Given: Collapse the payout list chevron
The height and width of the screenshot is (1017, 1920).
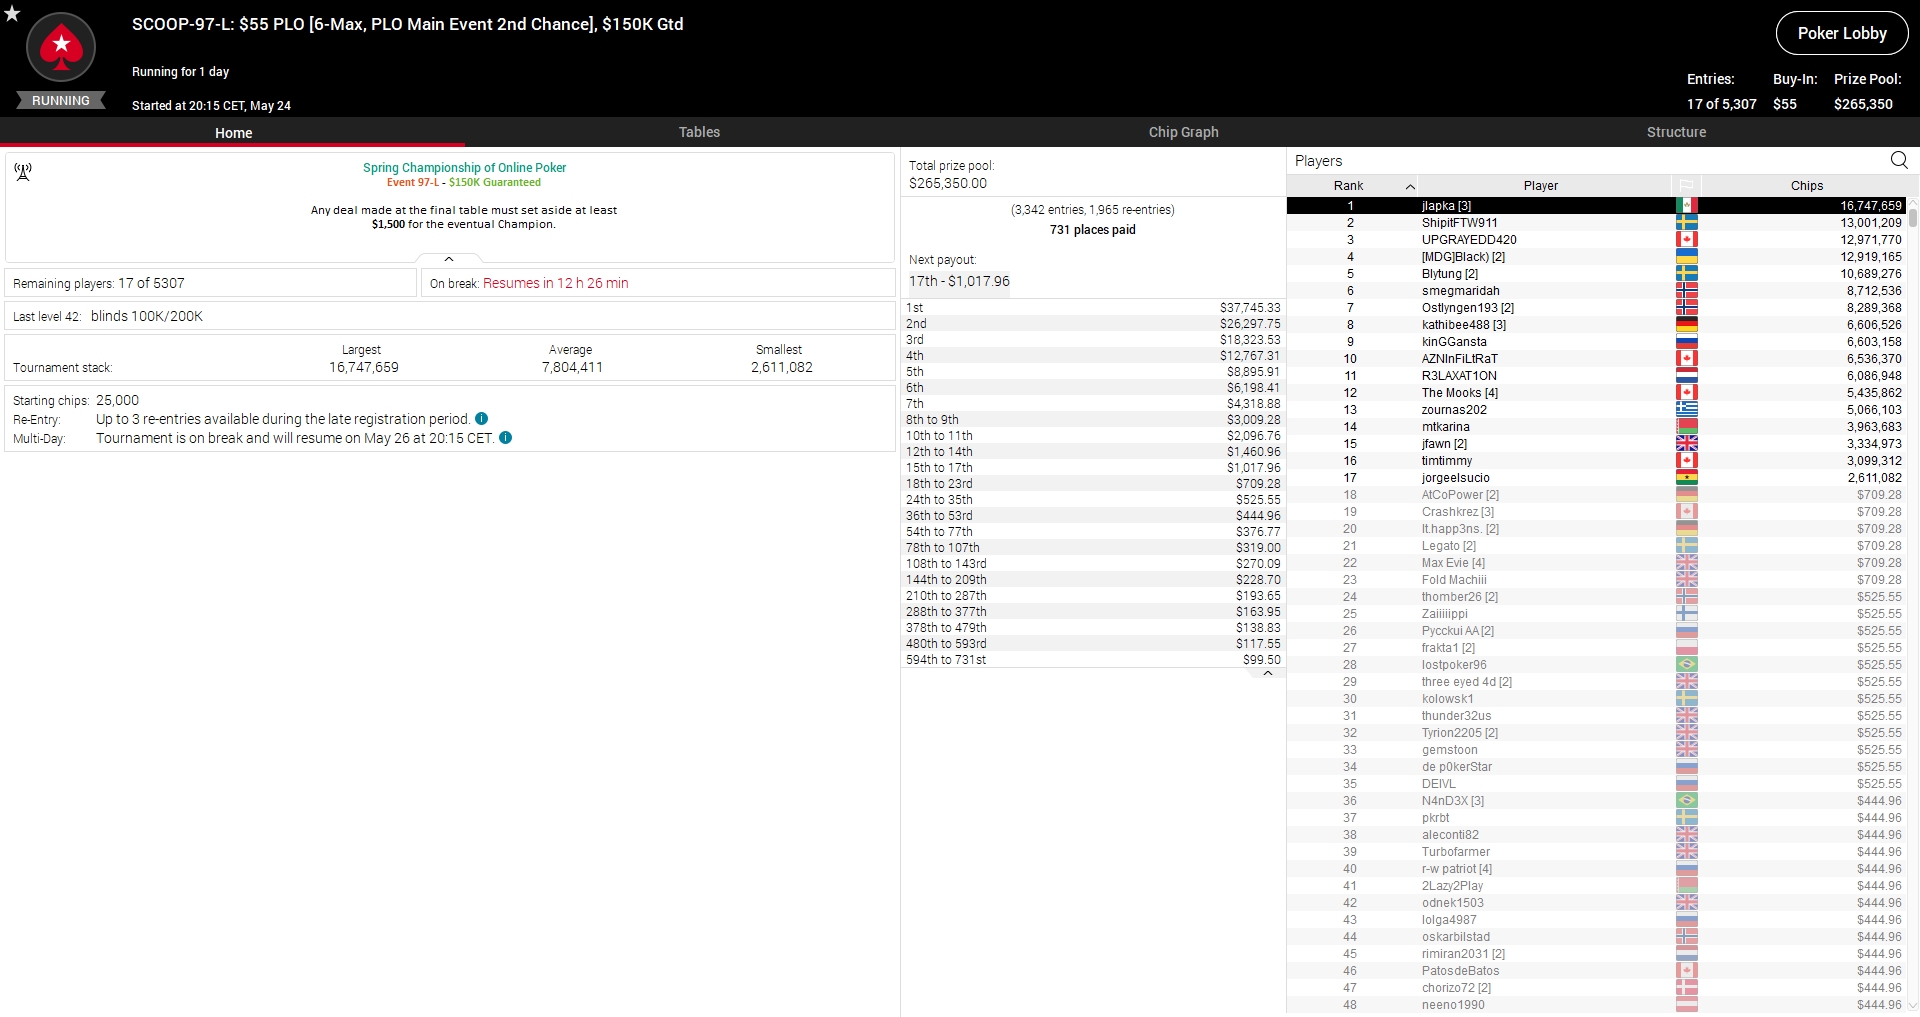Looking at the screenshot, I should 1267,673.
